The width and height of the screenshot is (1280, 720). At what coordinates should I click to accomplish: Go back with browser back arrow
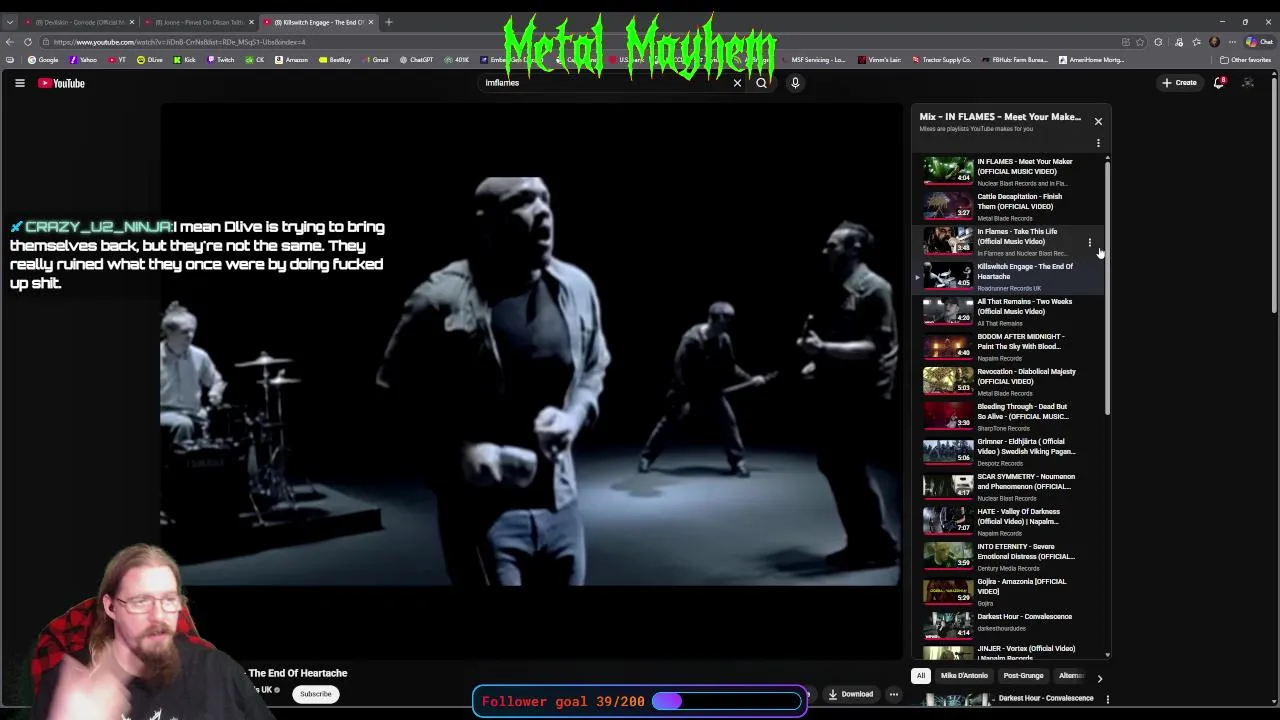point(10,42)
